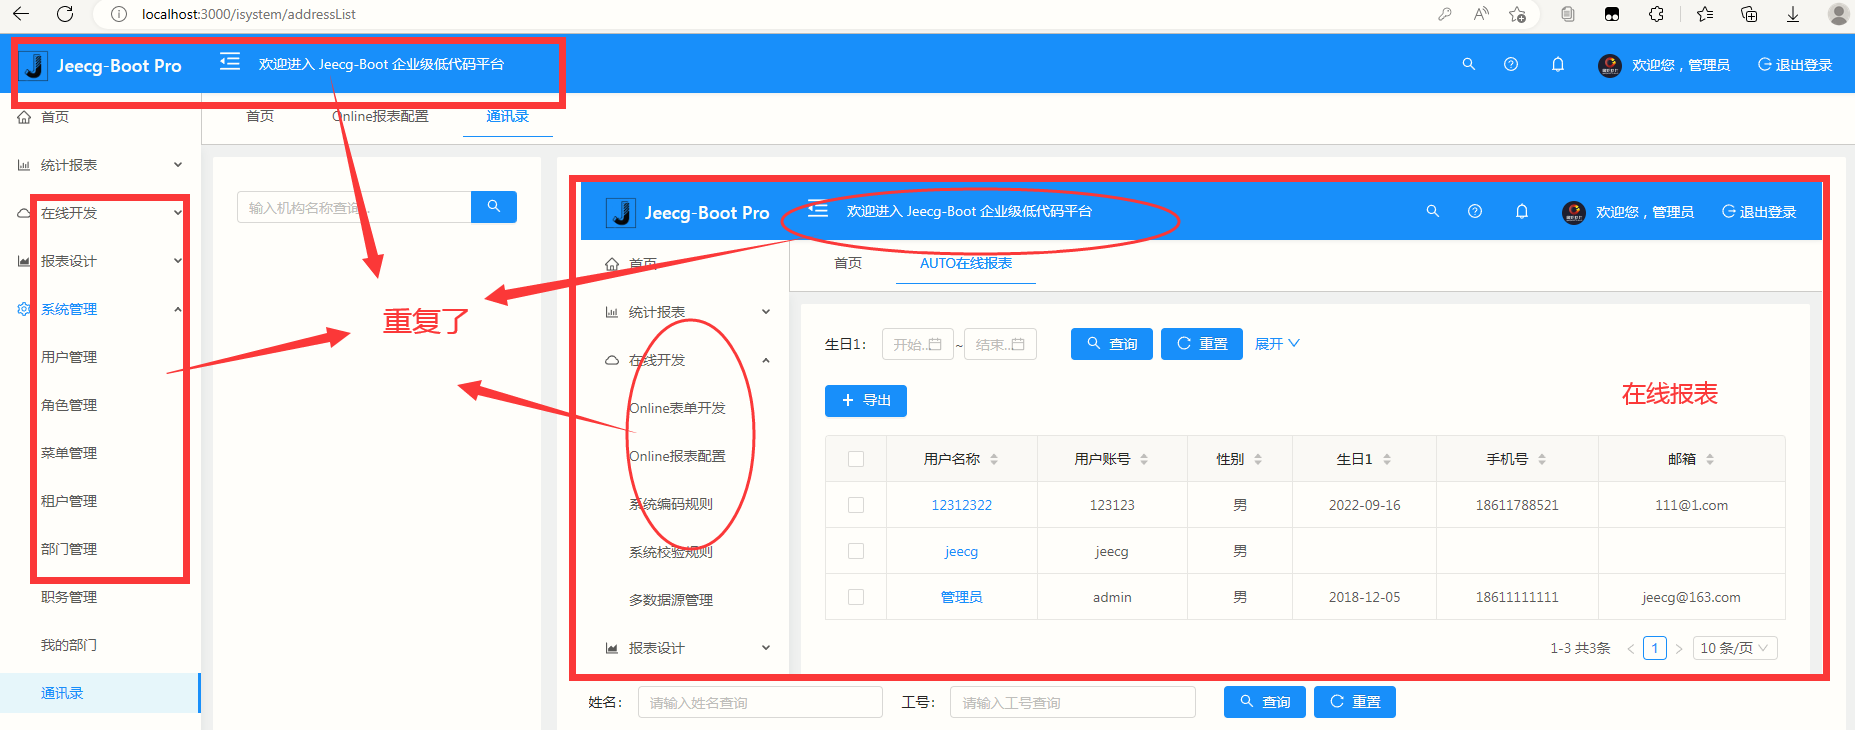This screenshot has height=730, width=1855.
Task: Toggle the menu fold icon in the outer header
Action: click(x=230, y=62)
